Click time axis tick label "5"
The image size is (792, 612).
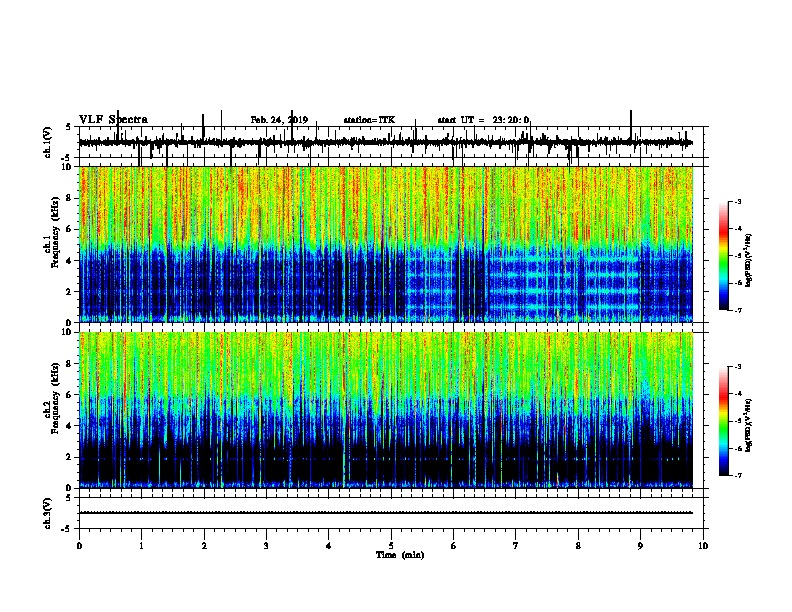coord(391,546)
